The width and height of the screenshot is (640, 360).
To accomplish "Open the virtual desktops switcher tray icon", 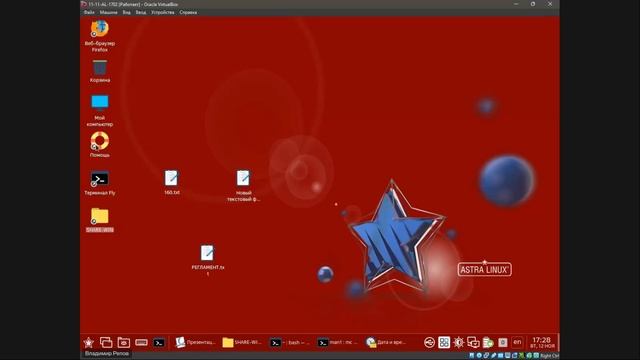I will click(x=444, y=342).
